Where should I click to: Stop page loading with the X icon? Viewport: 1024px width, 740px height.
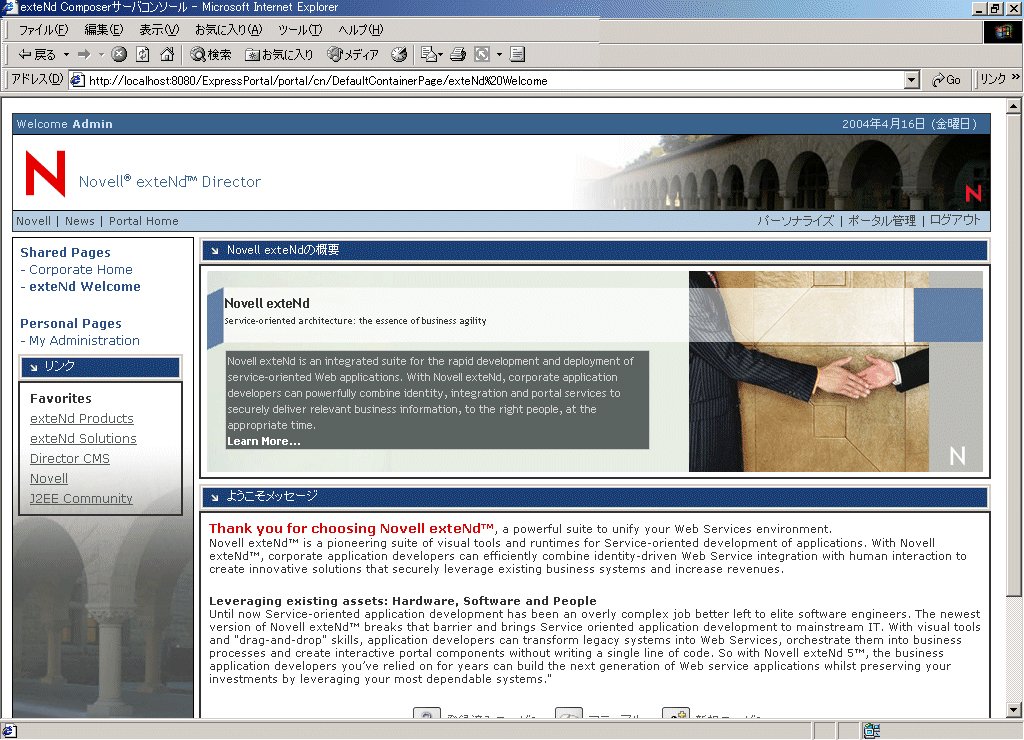coord(119,55)
